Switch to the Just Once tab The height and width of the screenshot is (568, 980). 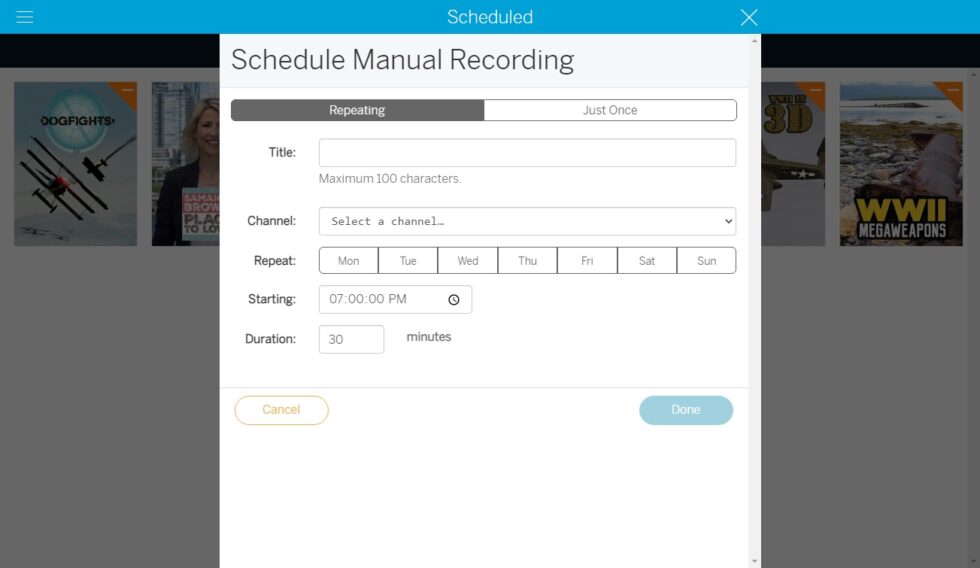tap(610, 110)
